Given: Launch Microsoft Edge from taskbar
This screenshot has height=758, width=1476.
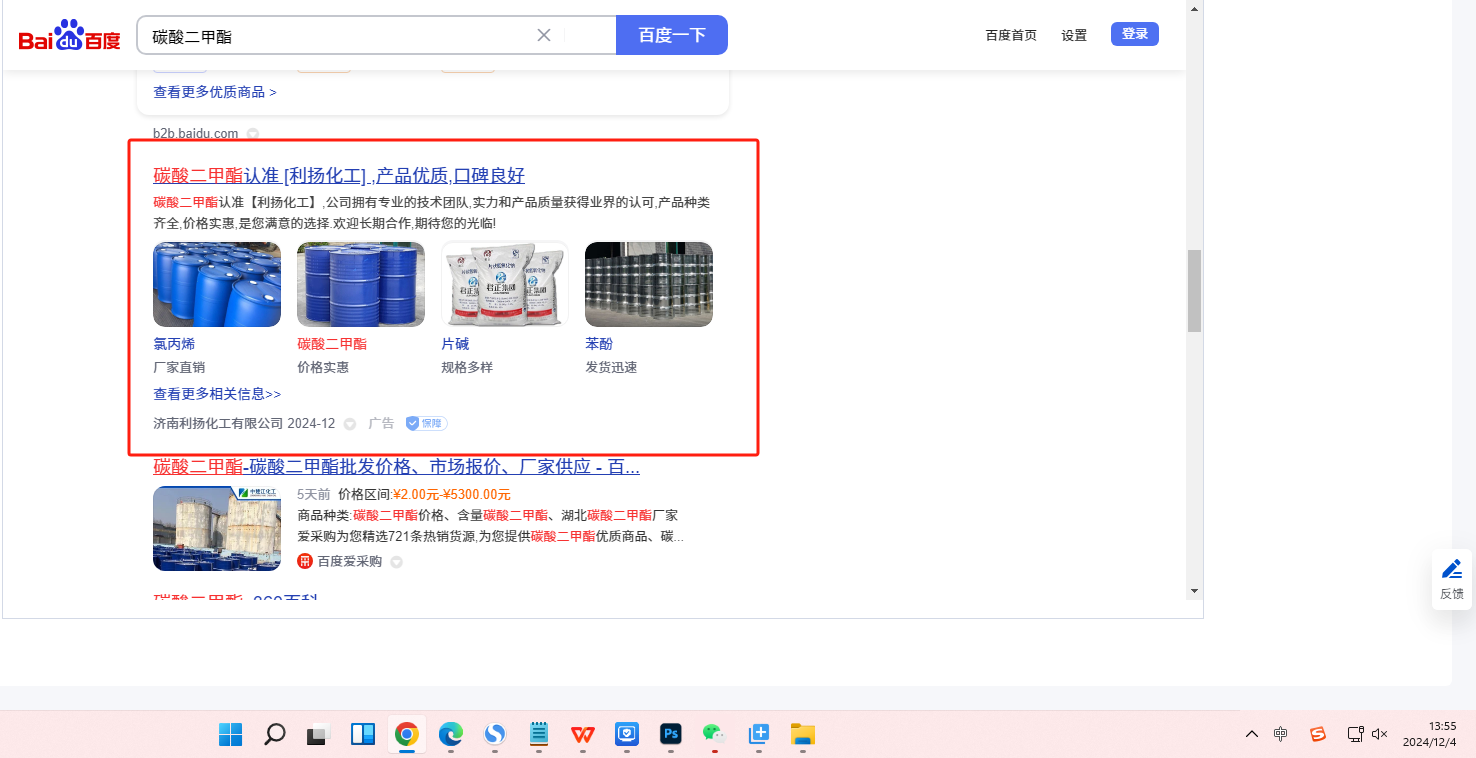Looking at the screenshot, I should [x=450, y=734].
